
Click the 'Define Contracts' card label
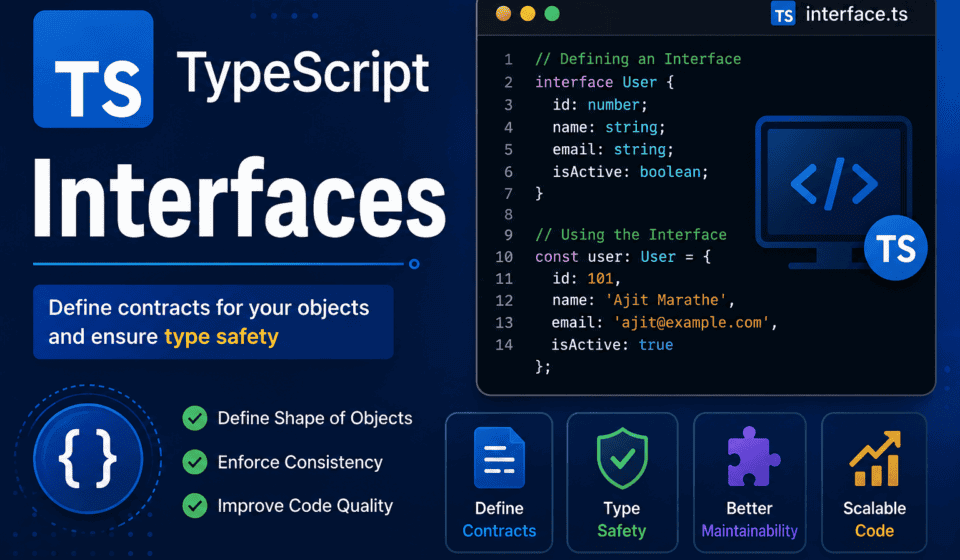pos(499,519)
